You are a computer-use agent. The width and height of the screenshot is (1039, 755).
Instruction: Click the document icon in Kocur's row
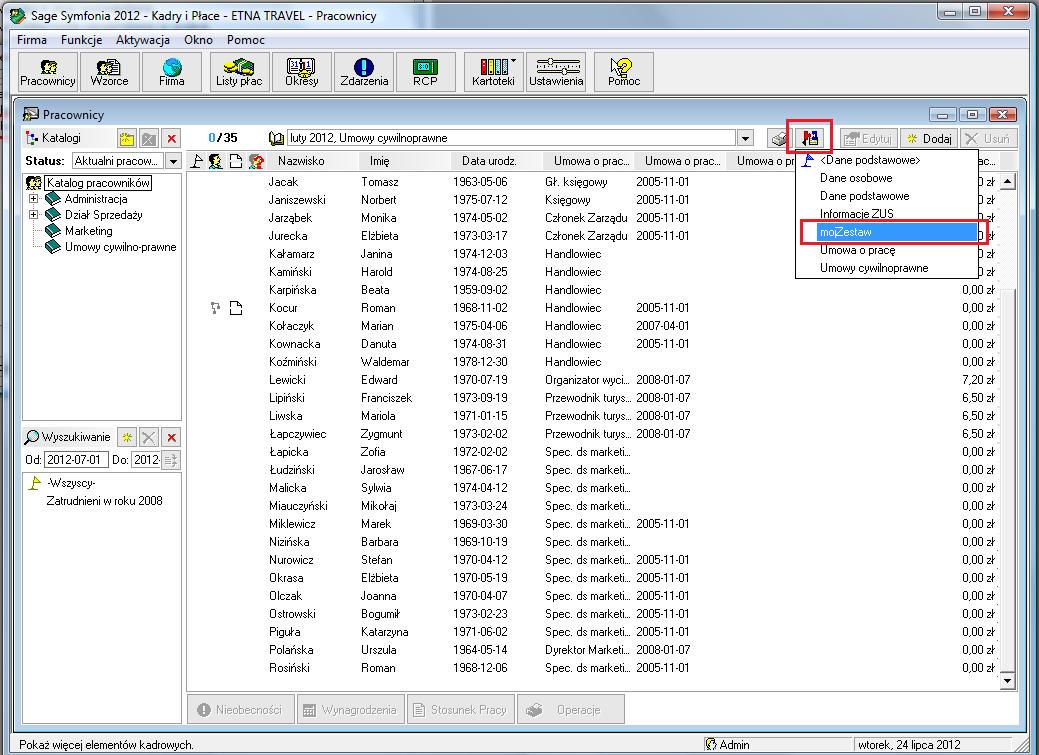tap(236, 308)
